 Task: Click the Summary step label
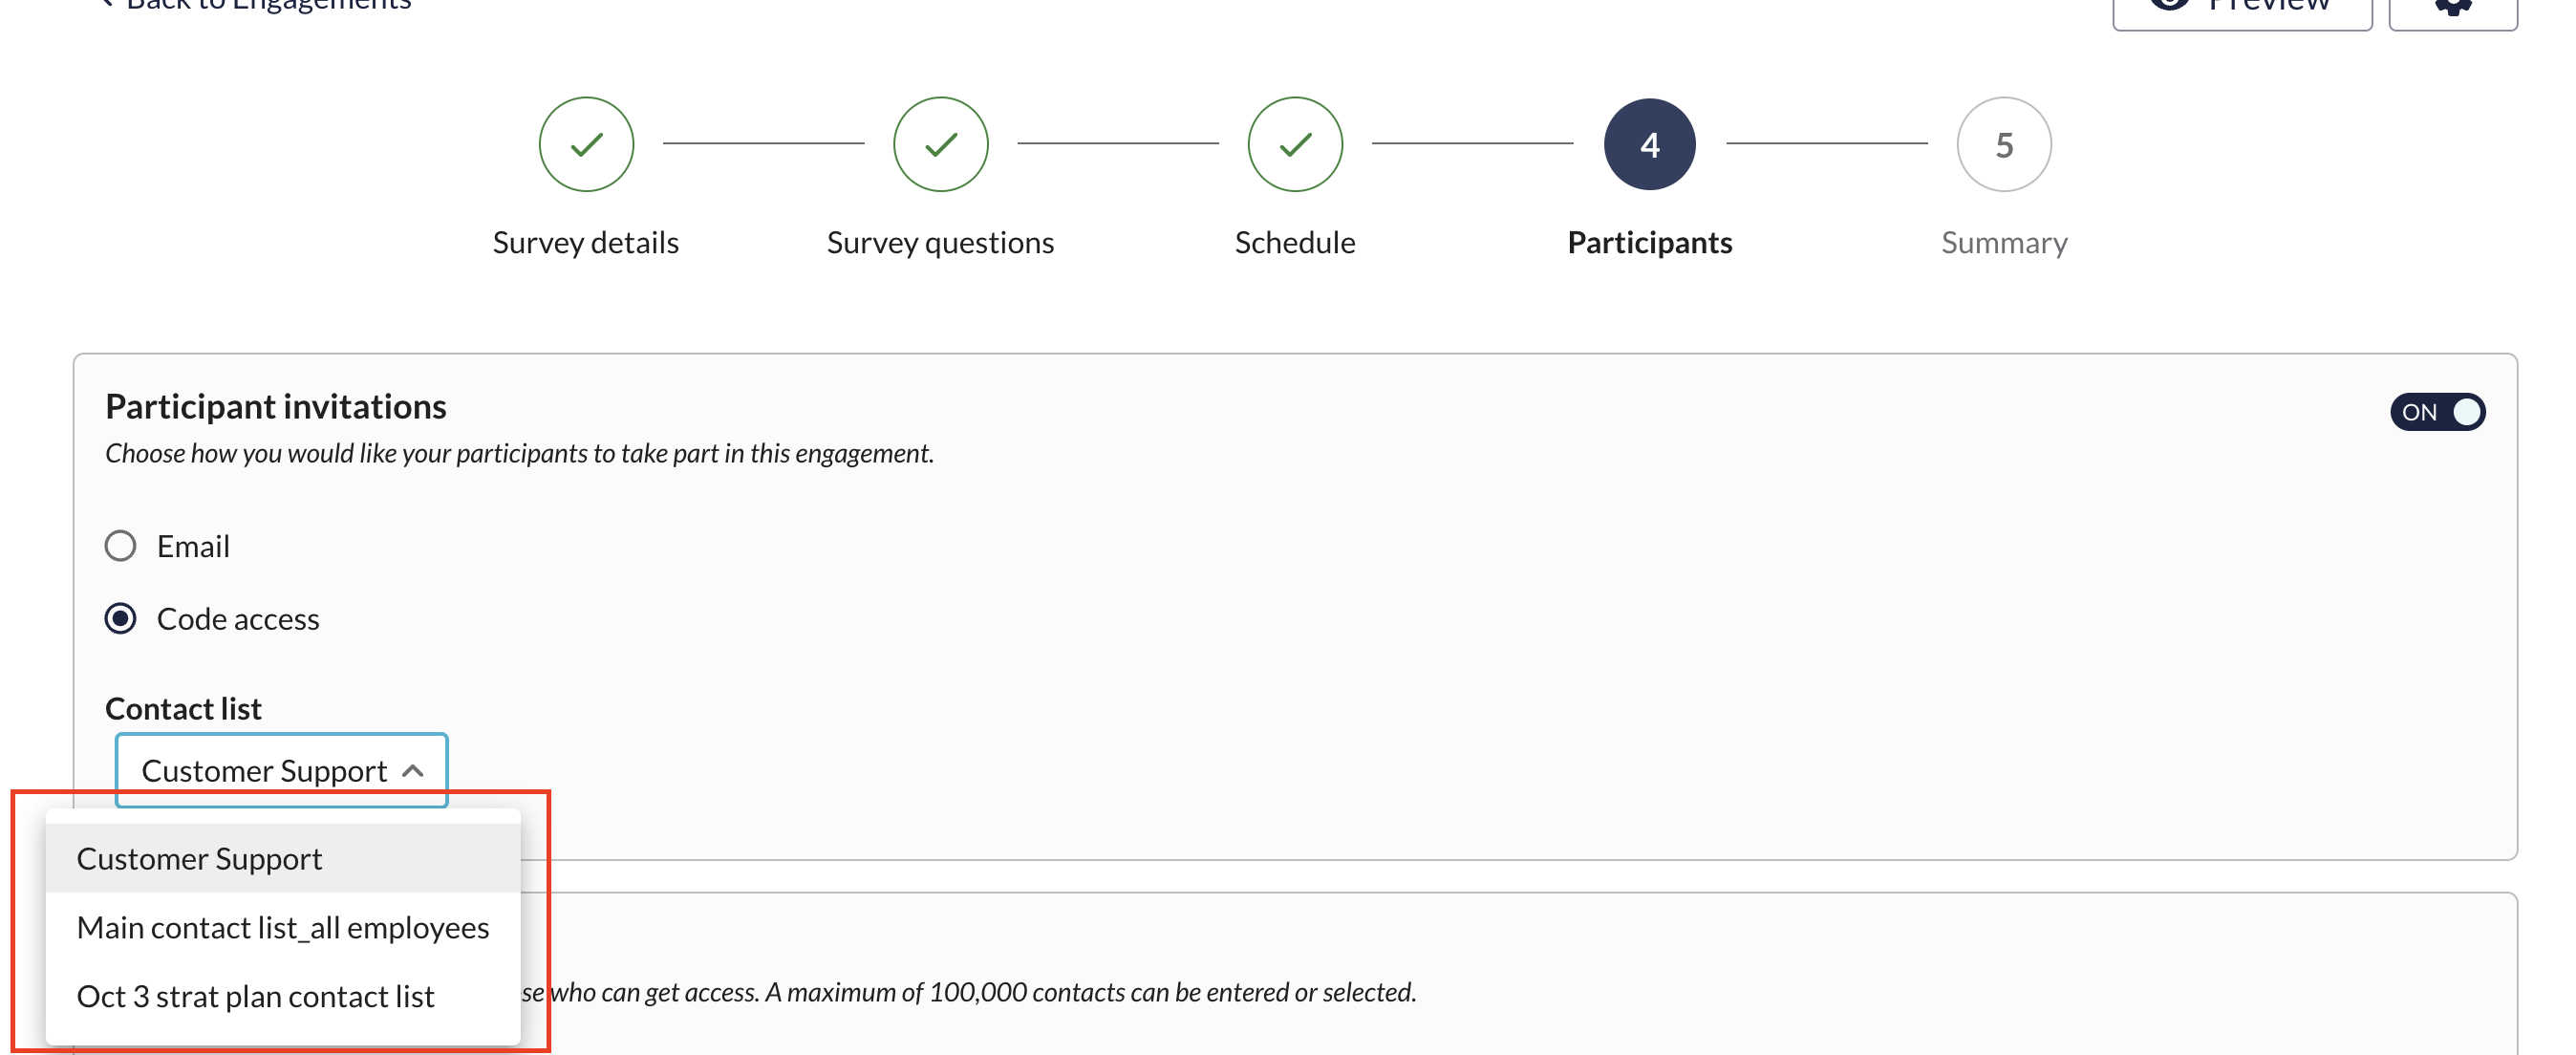2003,243
